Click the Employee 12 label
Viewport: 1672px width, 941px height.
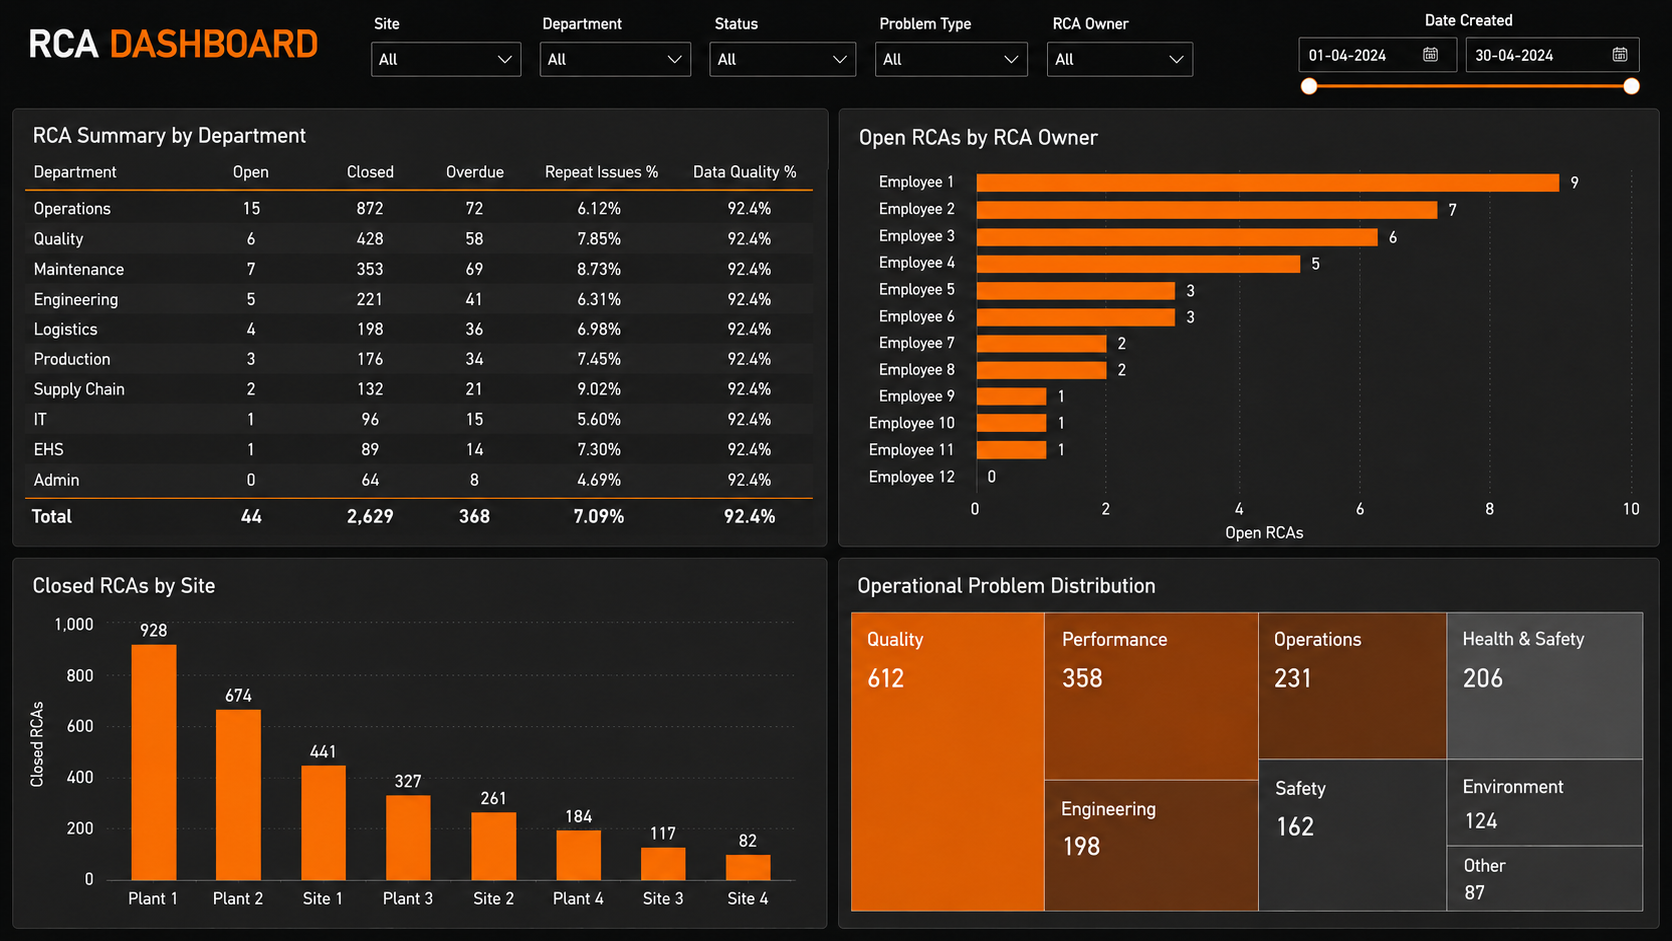coord(912,477)
